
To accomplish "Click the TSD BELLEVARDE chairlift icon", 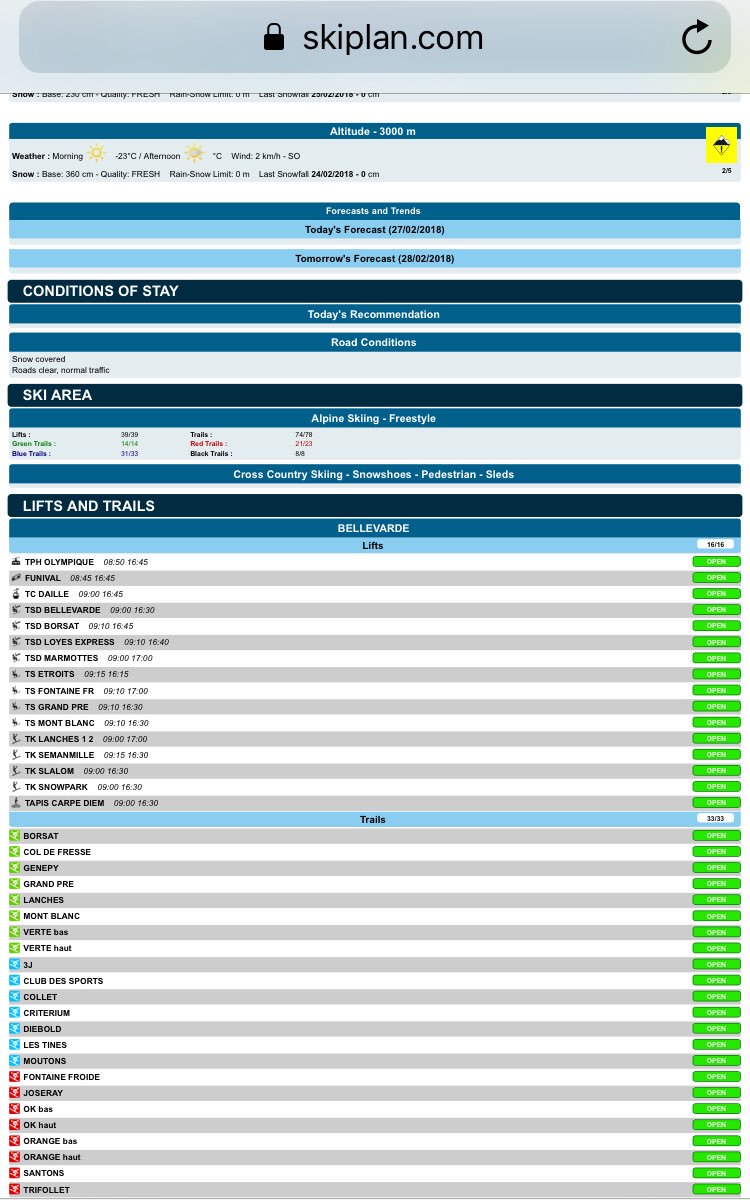I will point(16,610).
